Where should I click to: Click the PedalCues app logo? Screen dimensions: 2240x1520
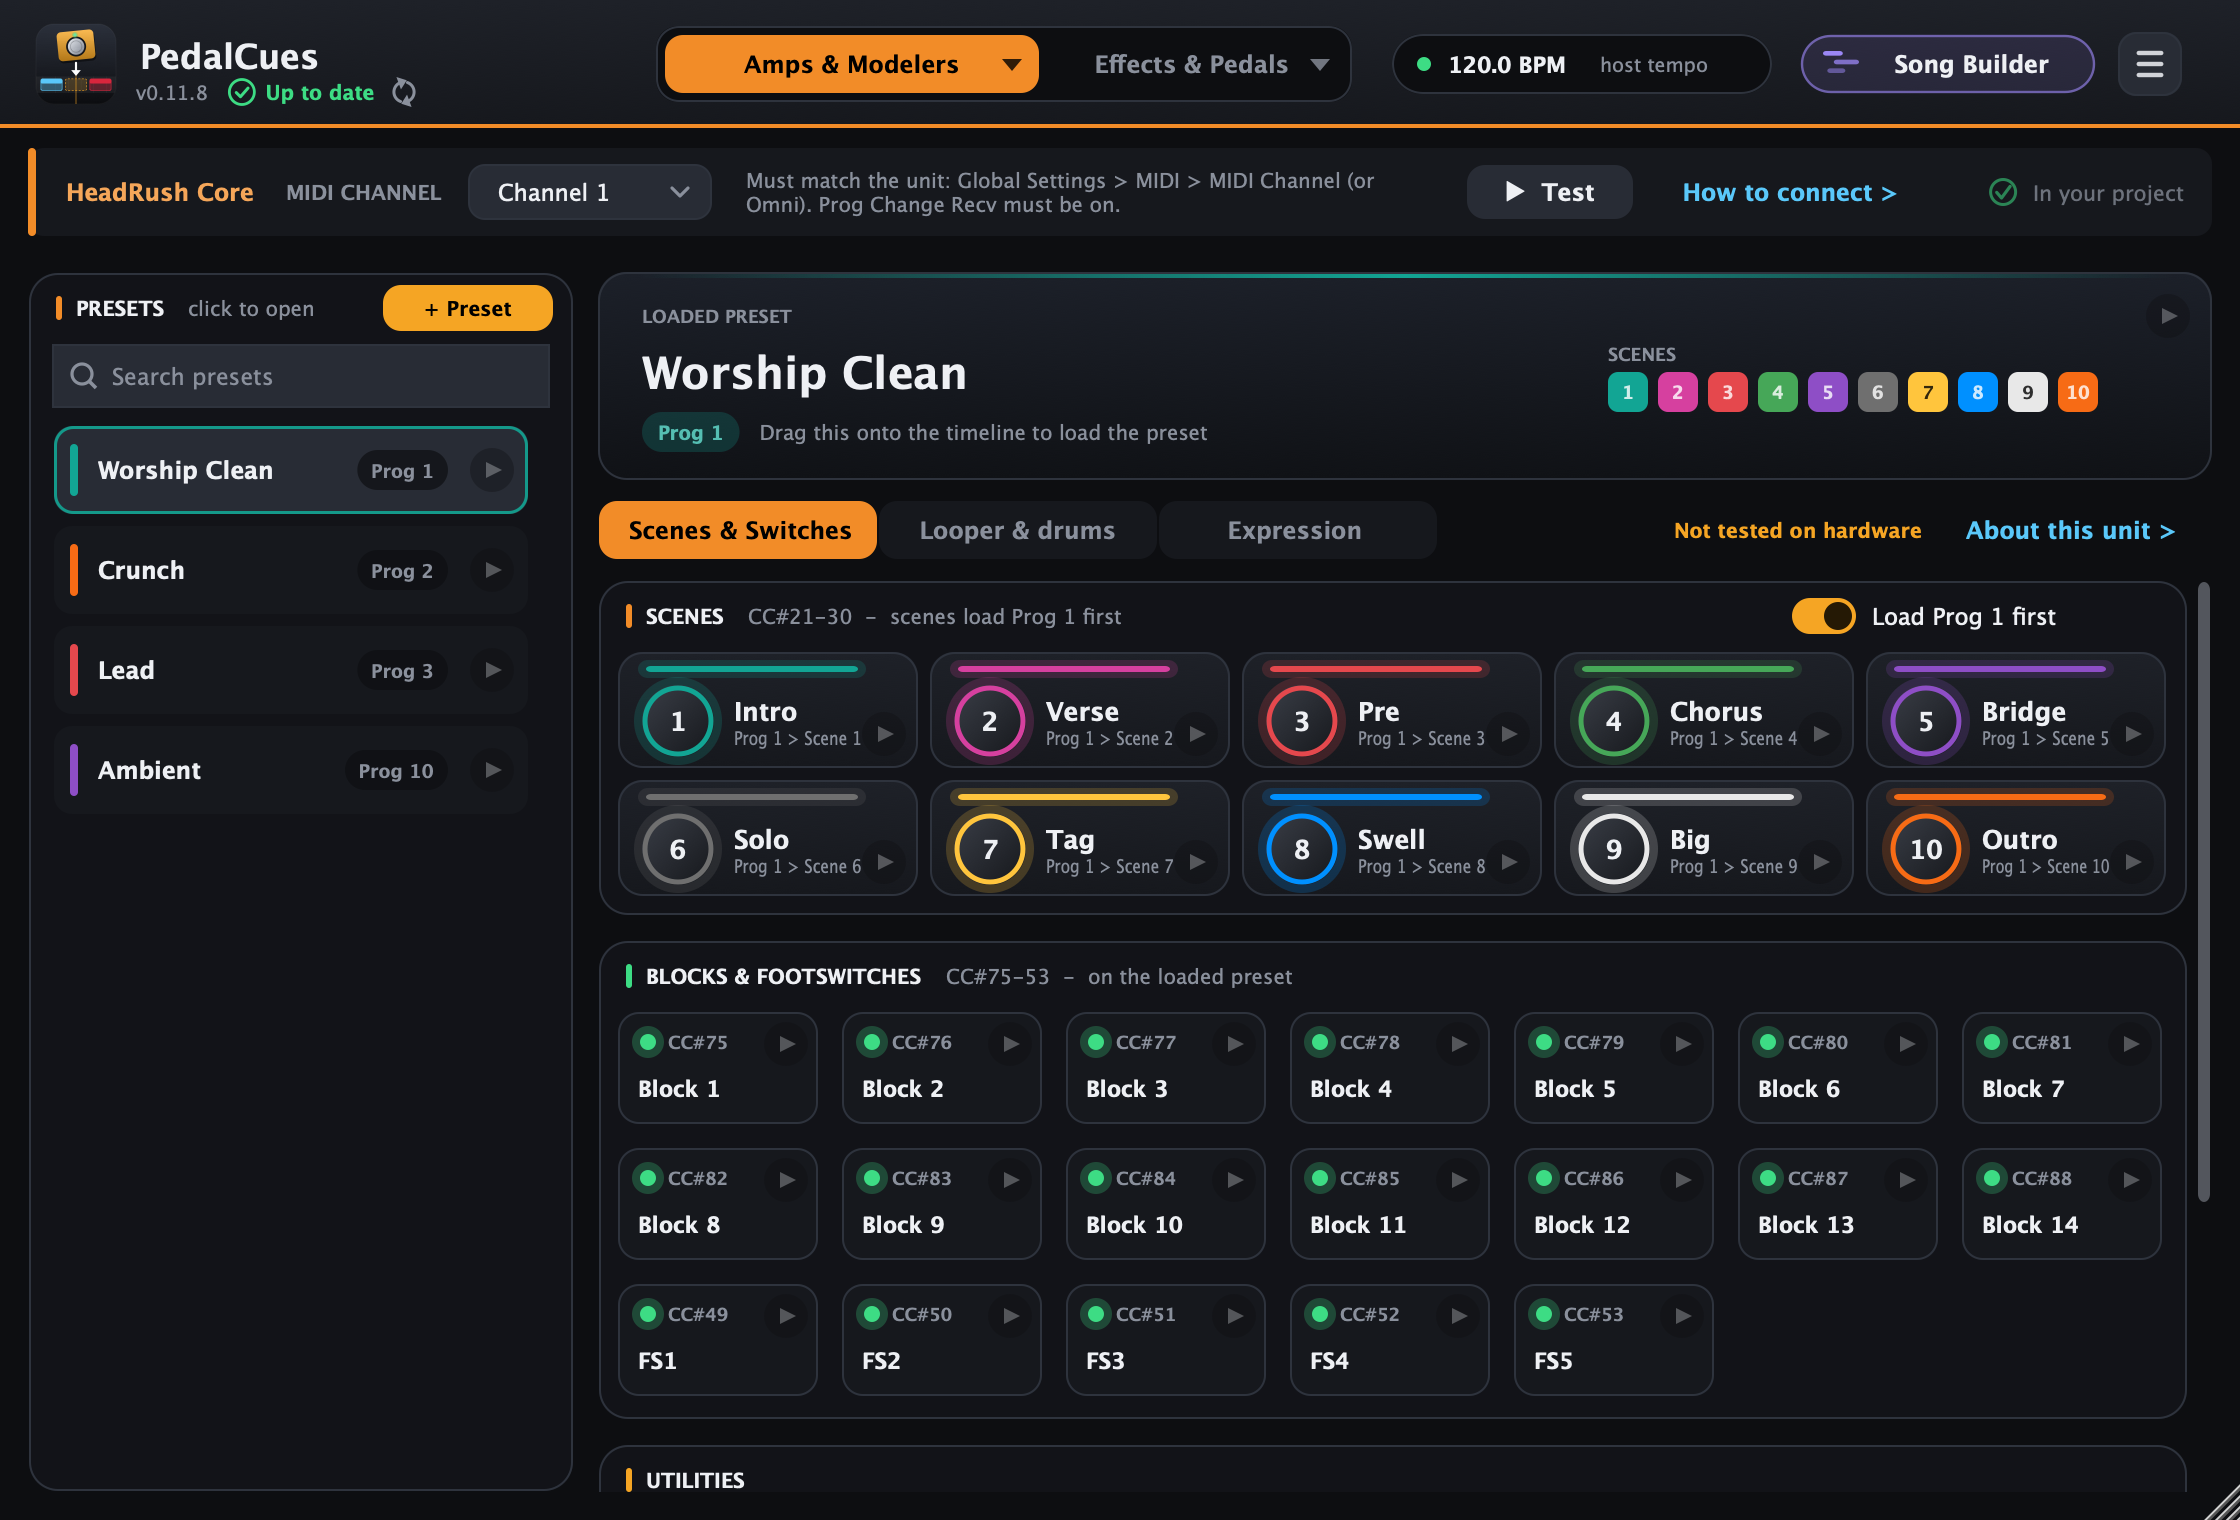tap(75, 64)
